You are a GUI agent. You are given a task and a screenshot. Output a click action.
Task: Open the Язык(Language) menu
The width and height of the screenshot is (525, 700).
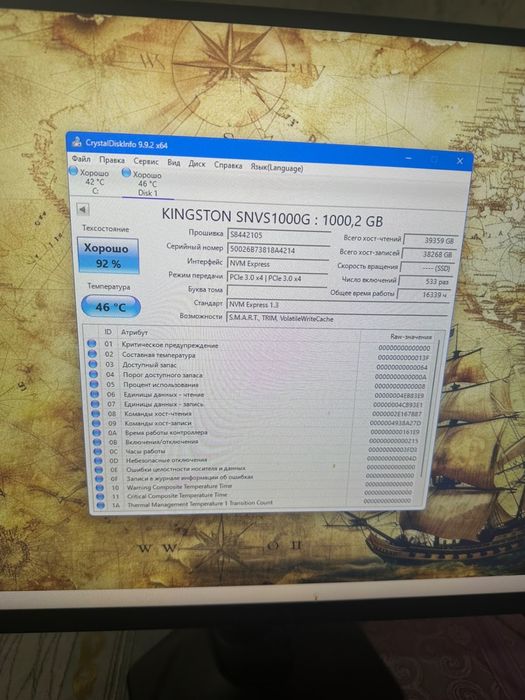point(276,167)
